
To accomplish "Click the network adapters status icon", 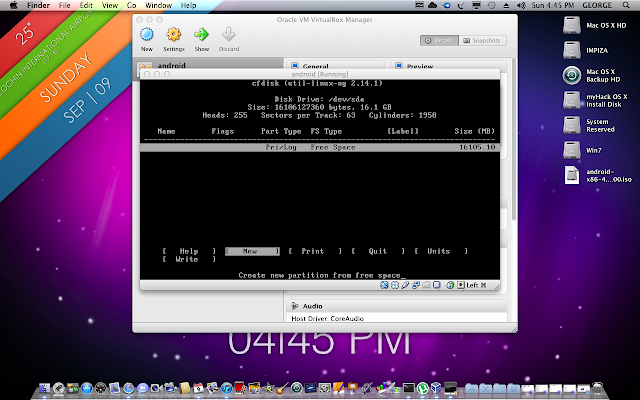I will click(416, 285).
